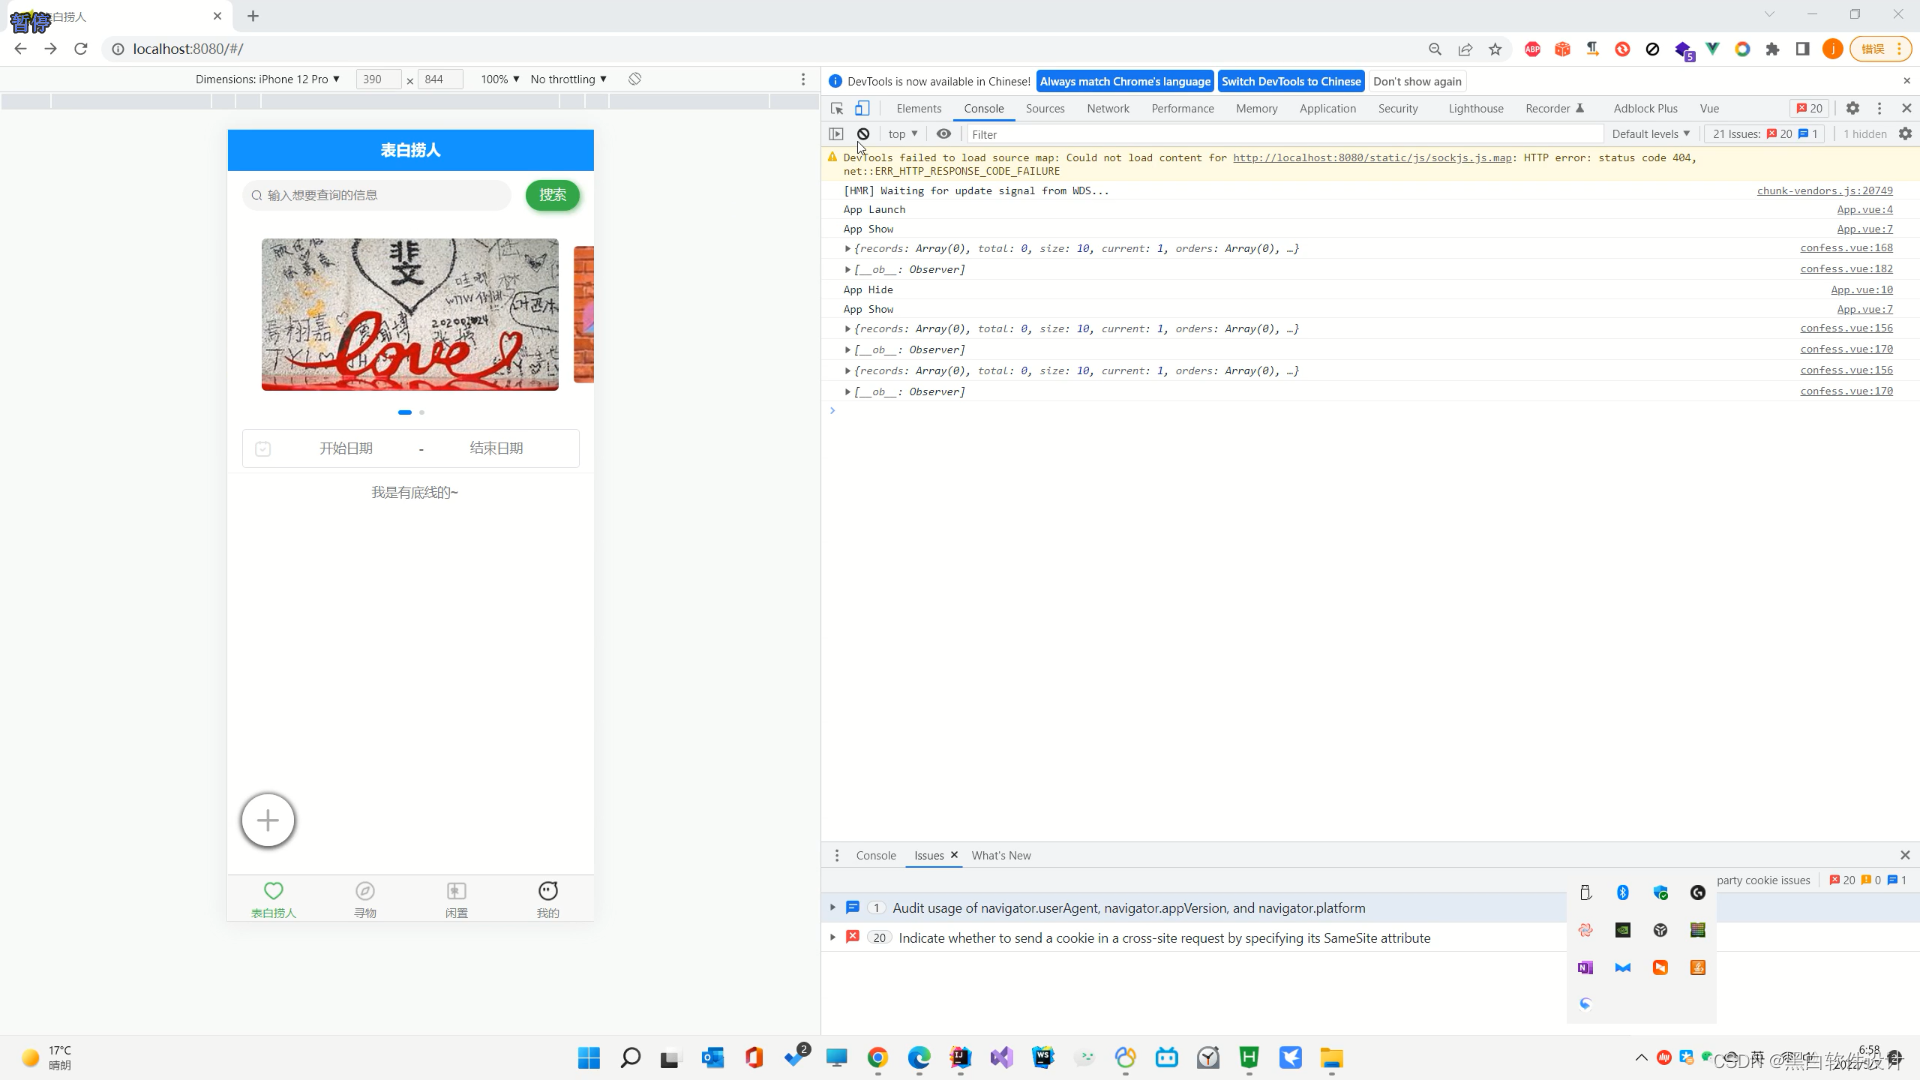Toggle the device emulation toolbar

pyautogui.click(x=862, y=107)
